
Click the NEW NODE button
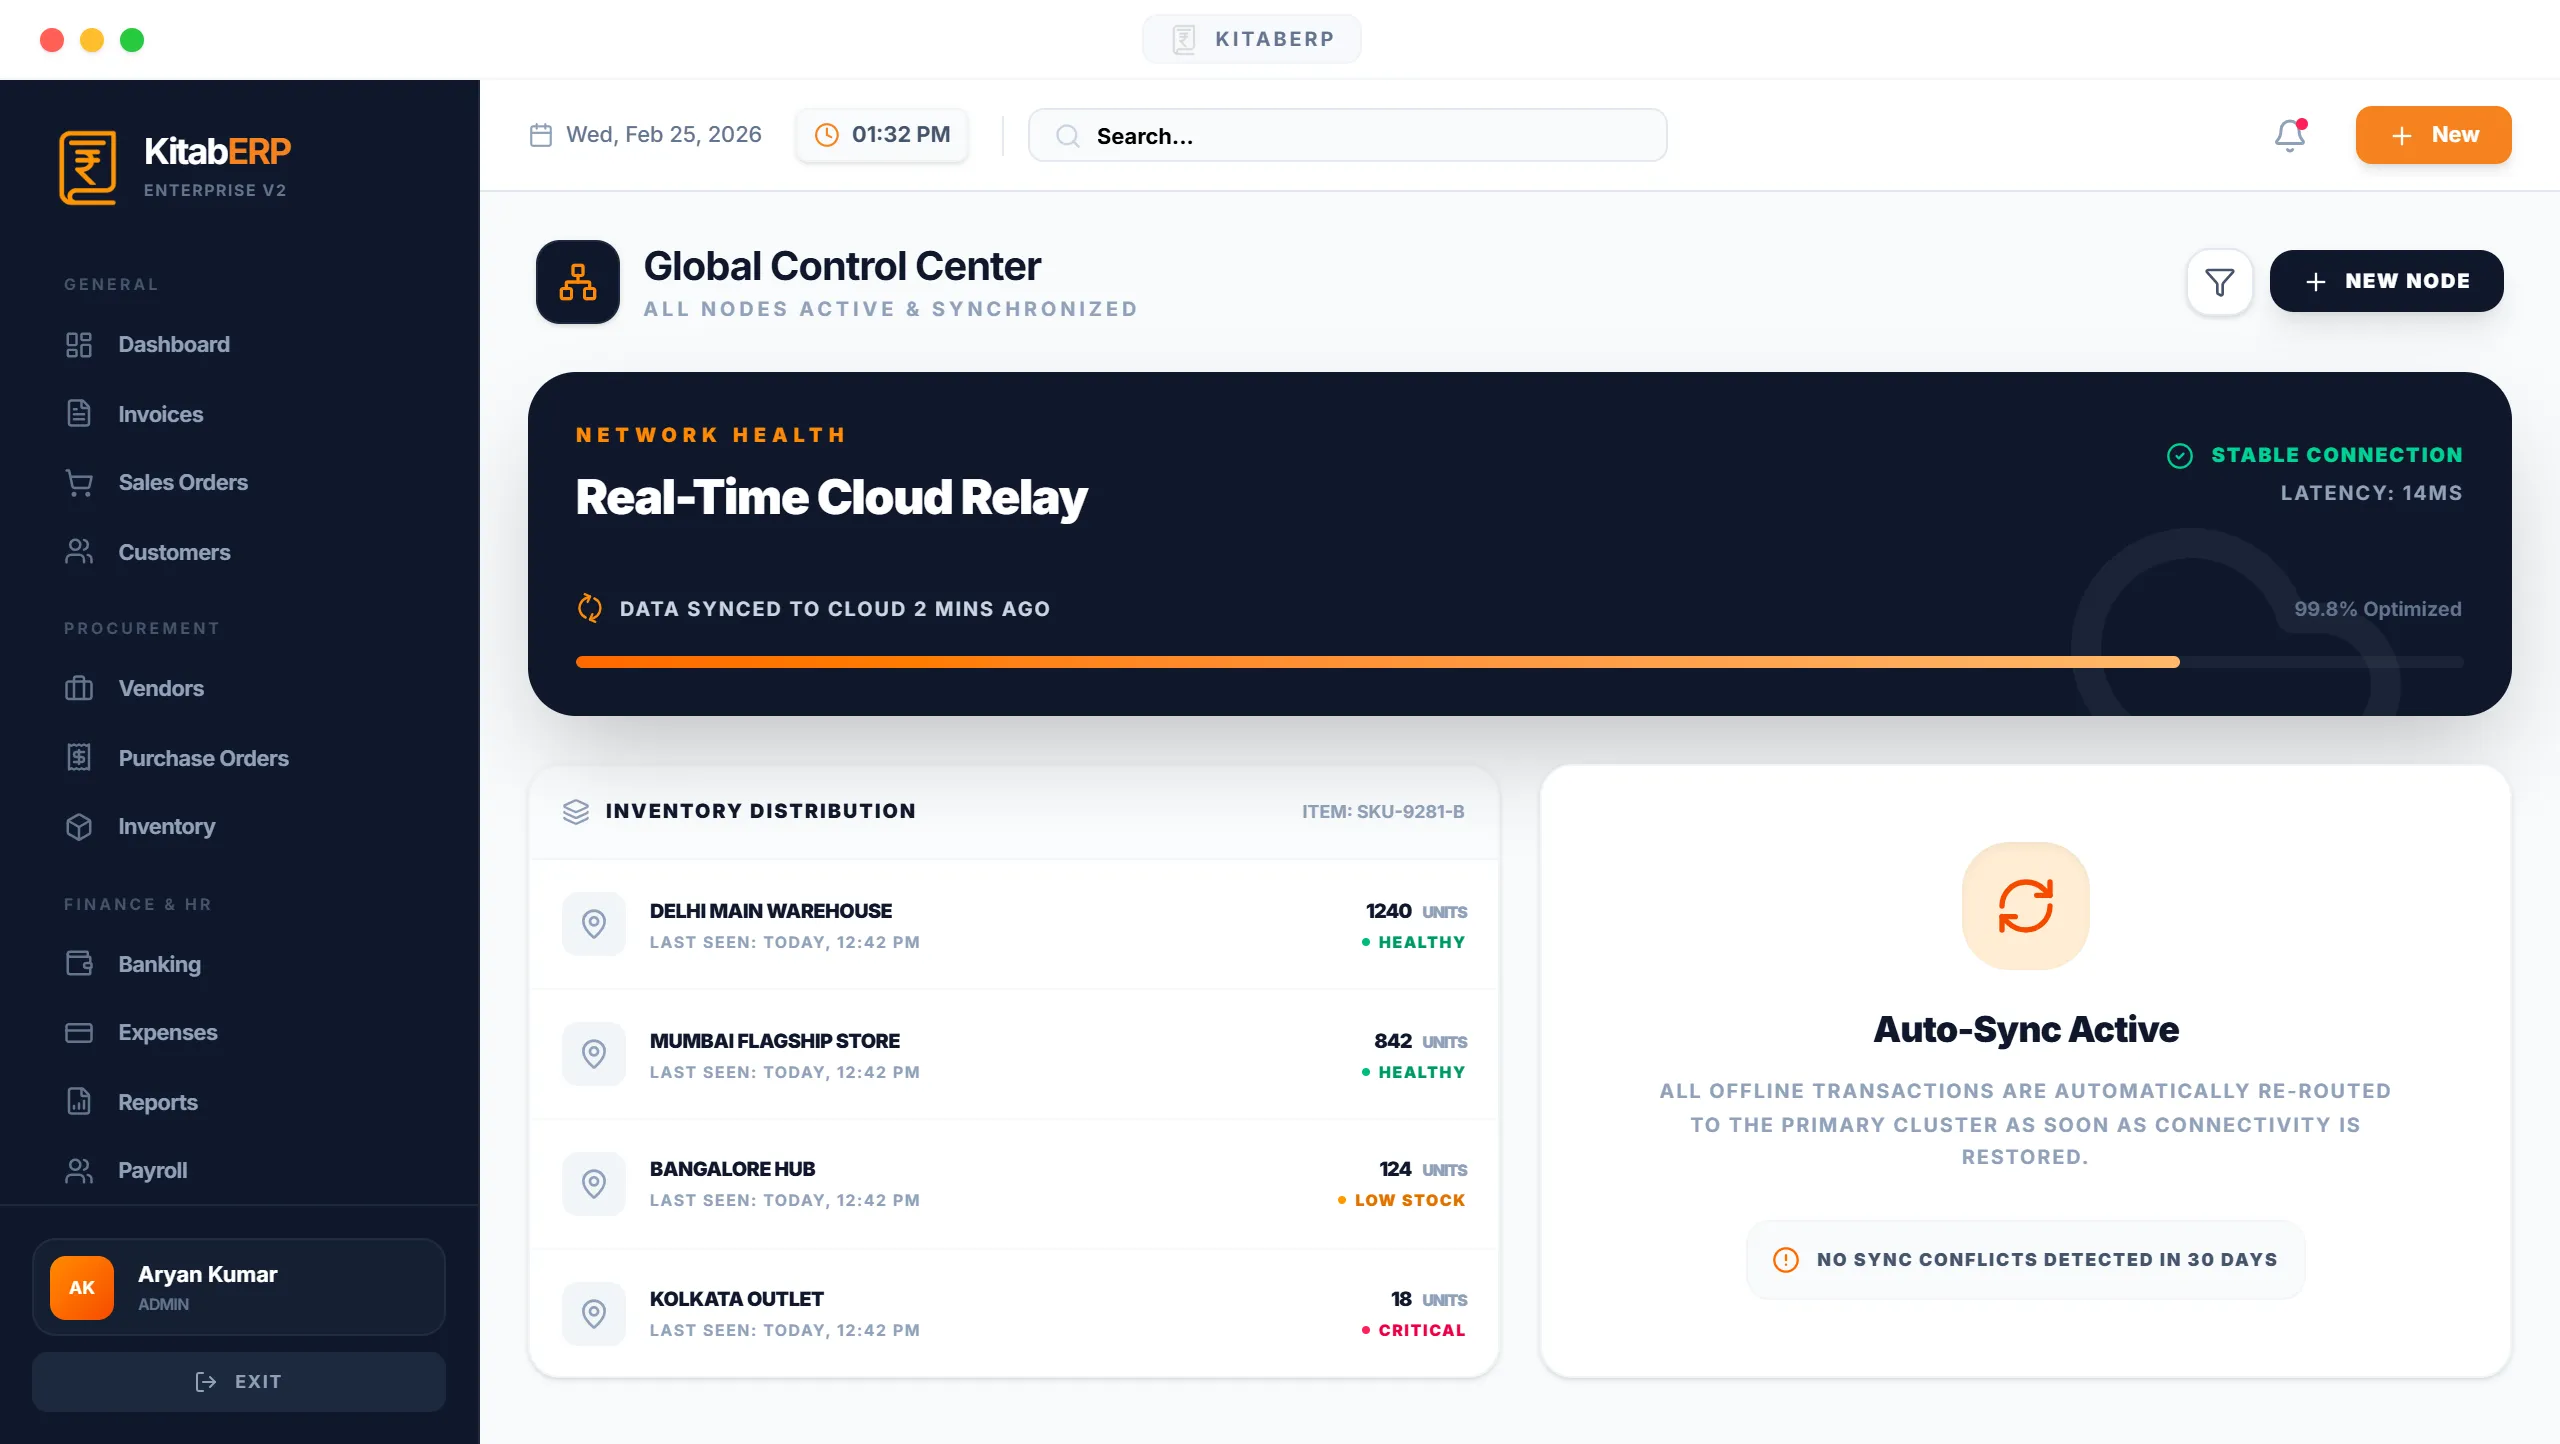[2386, 282]
